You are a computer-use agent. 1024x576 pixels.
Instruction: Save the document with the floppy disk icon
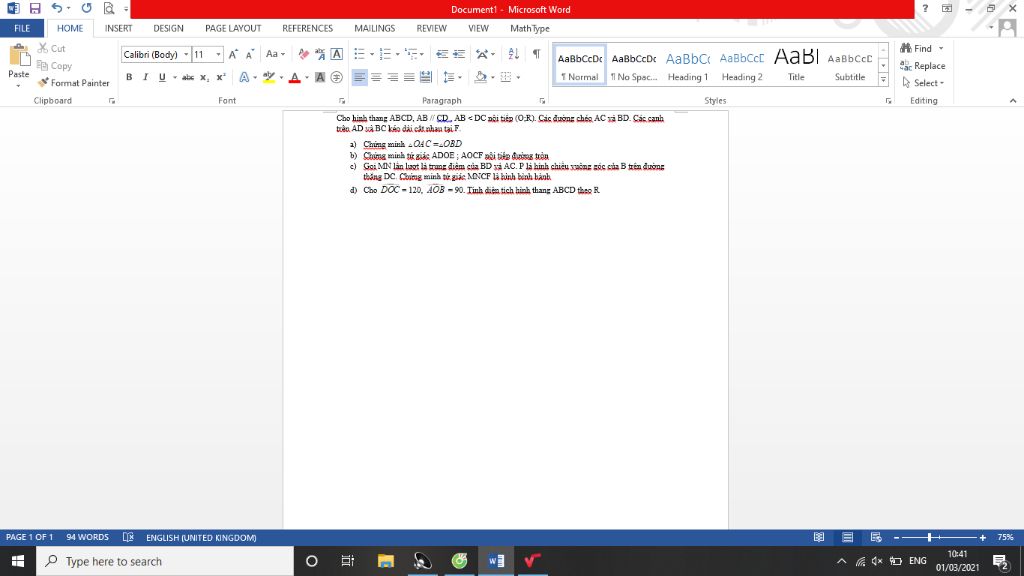pos(35,8)
